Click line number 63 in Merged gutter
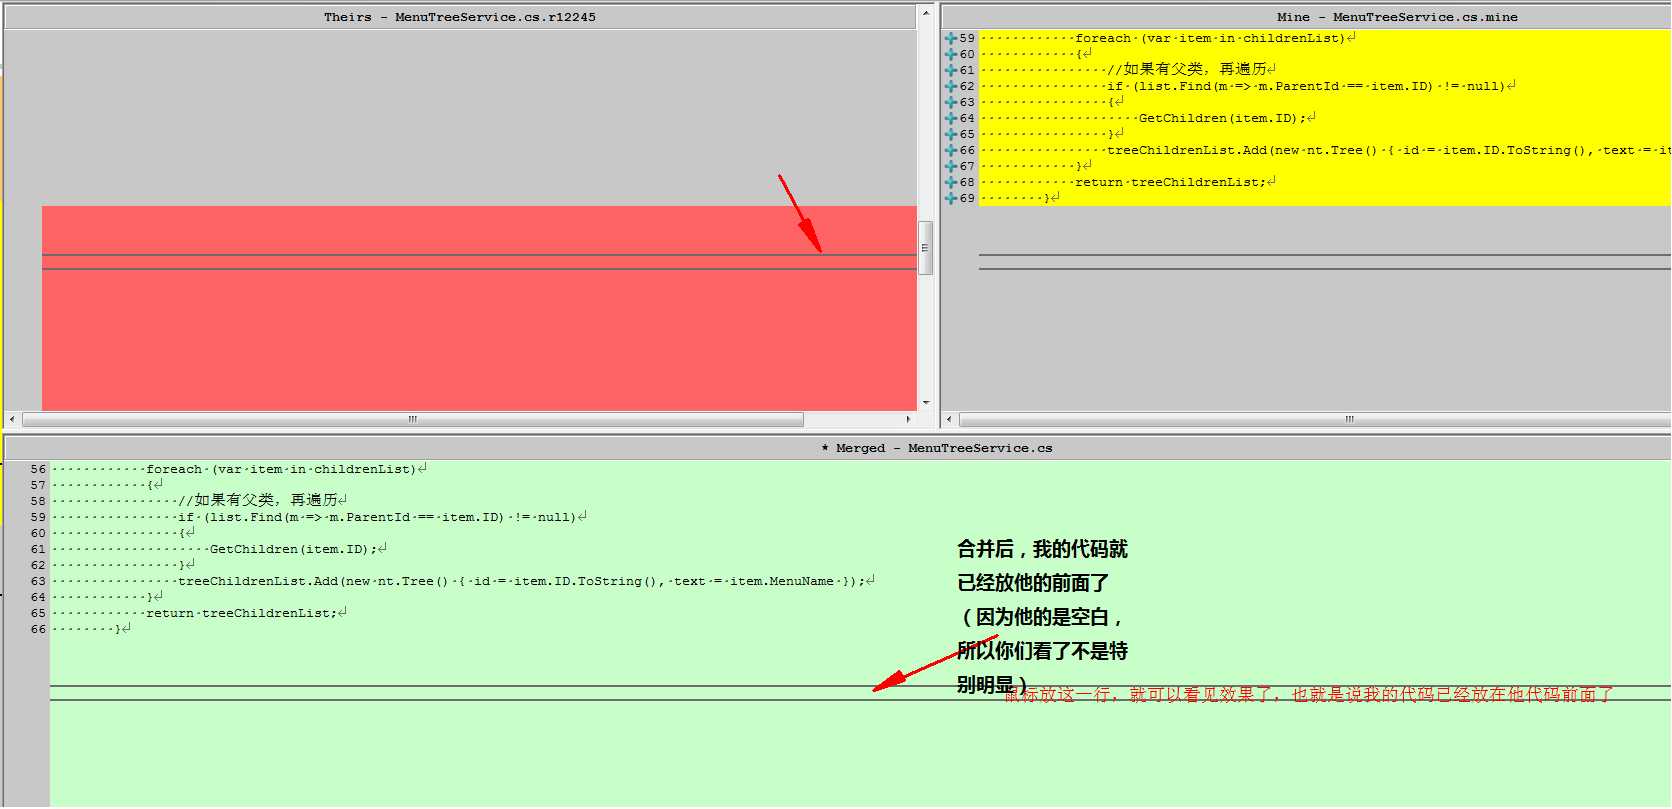1672x809 pixels. click(x=38, y=581)
